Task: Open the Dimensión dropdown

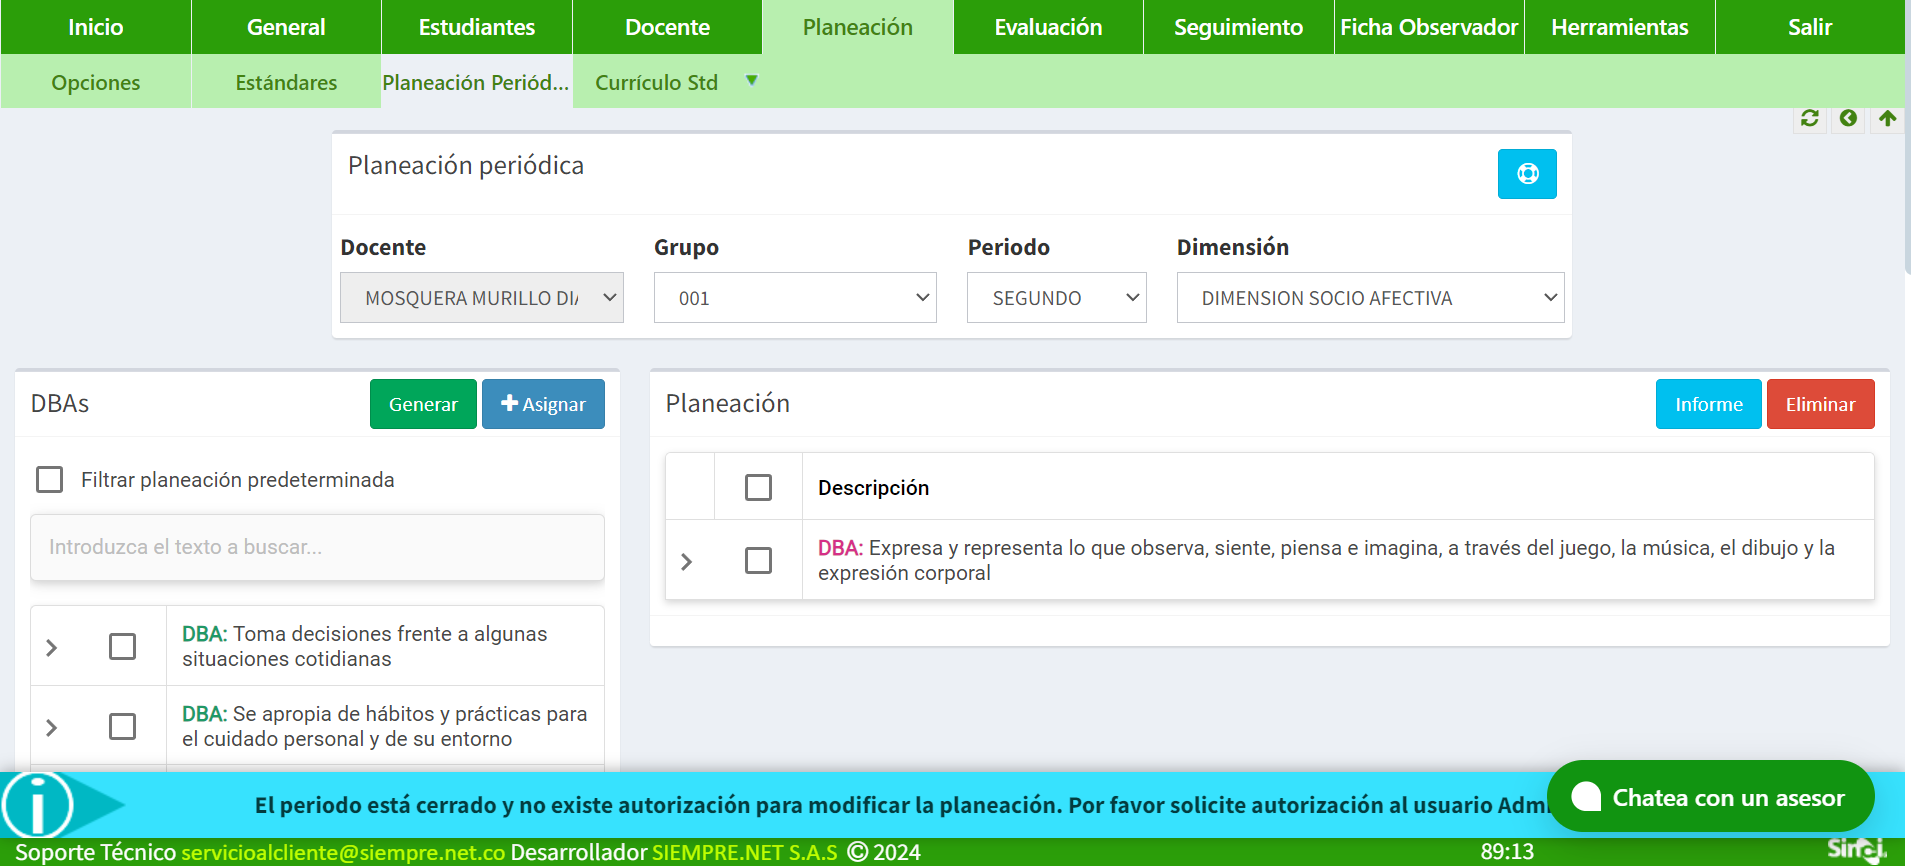Action: point(1369,298)
